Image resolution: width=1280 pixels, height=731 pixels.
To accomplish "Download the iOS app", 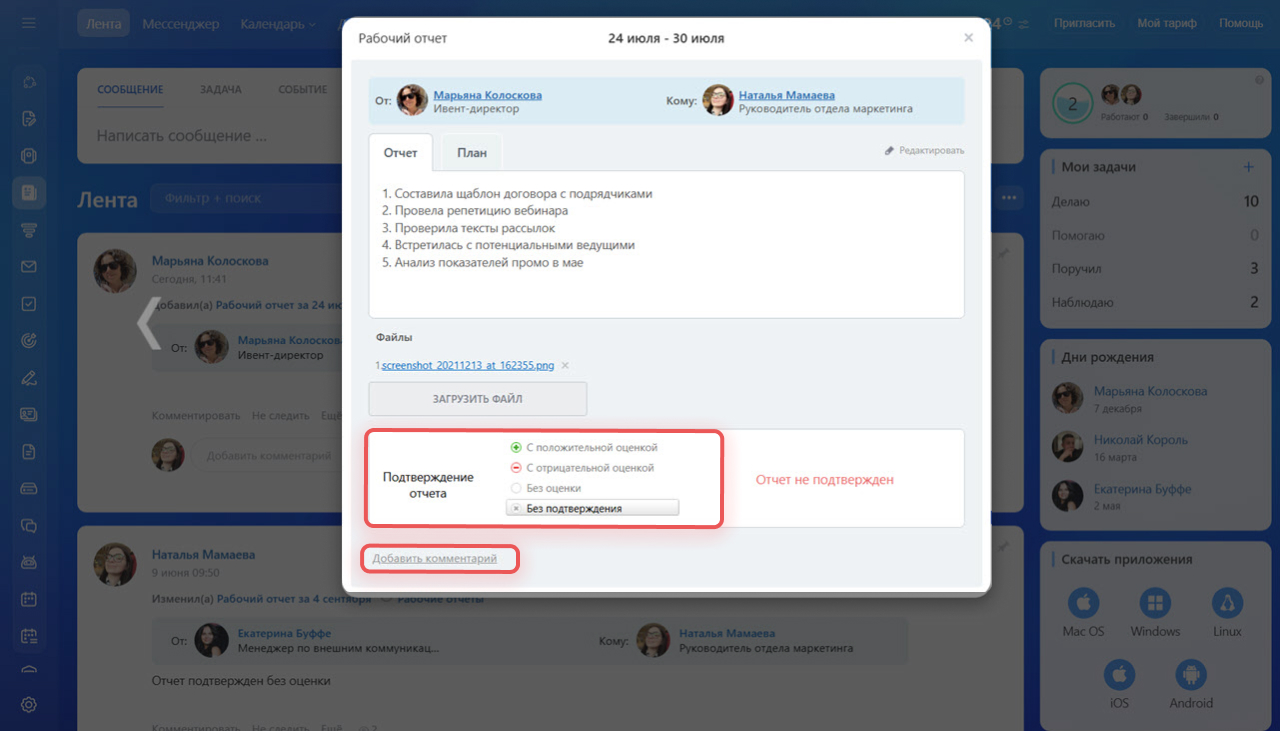I will coord(1119,675).
